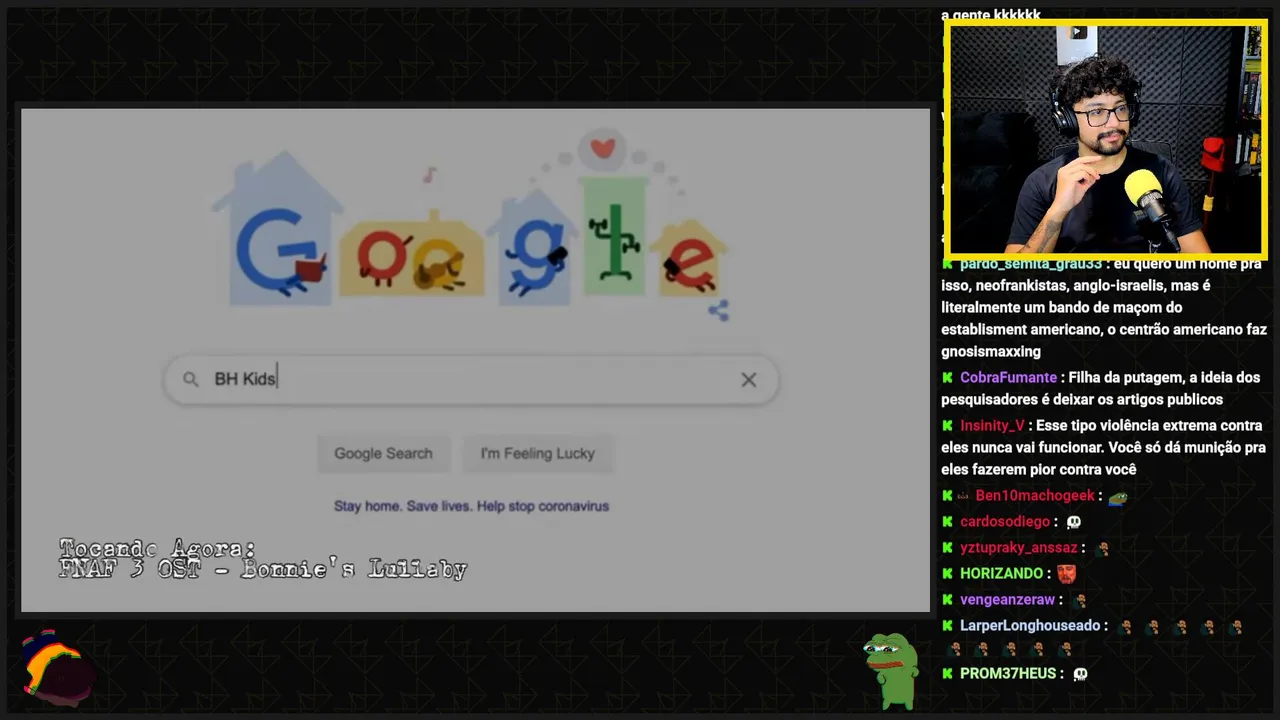Click the green K badge beside CobraFumante
Viewport: 1280px width, 720px height.
(947, 378)
